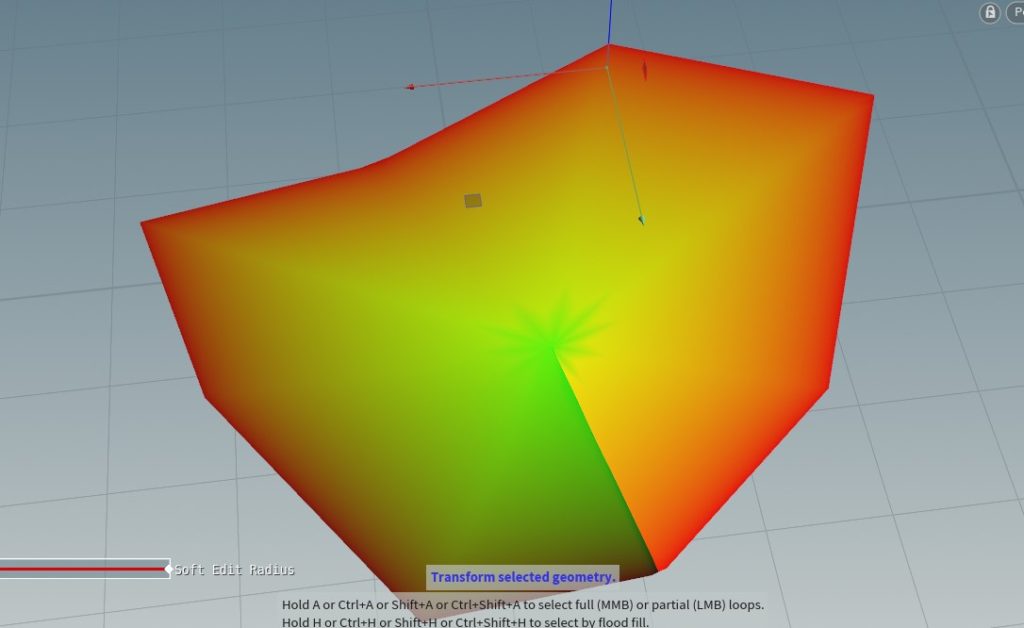Click the brown square handle on the surface
The image size is (1024, 628).
pos(473,201)
